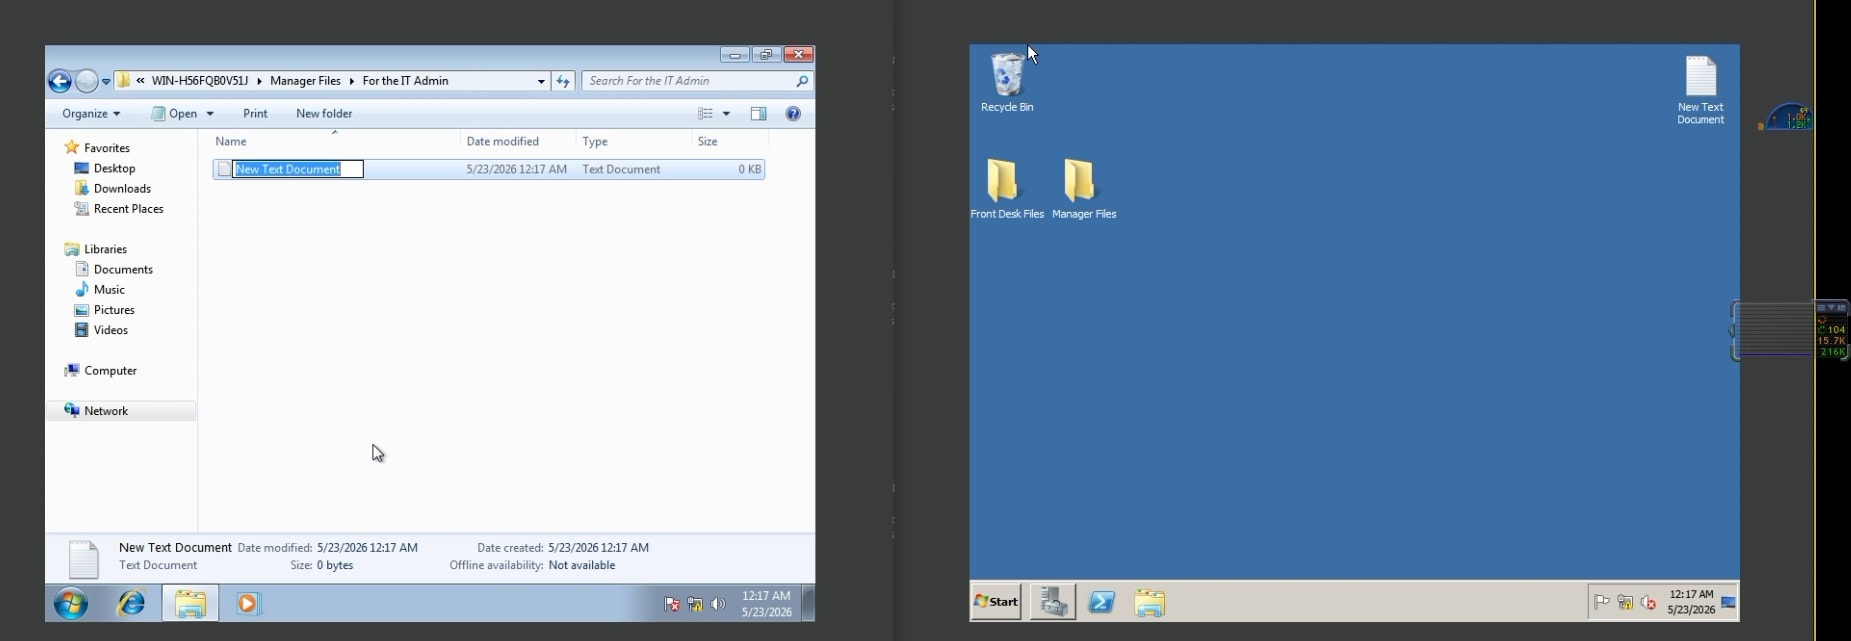Screen dimensions: 1851x641
Task: Click the New Text Document rename field
Action: pyautogui.click(x=298, y=170)
